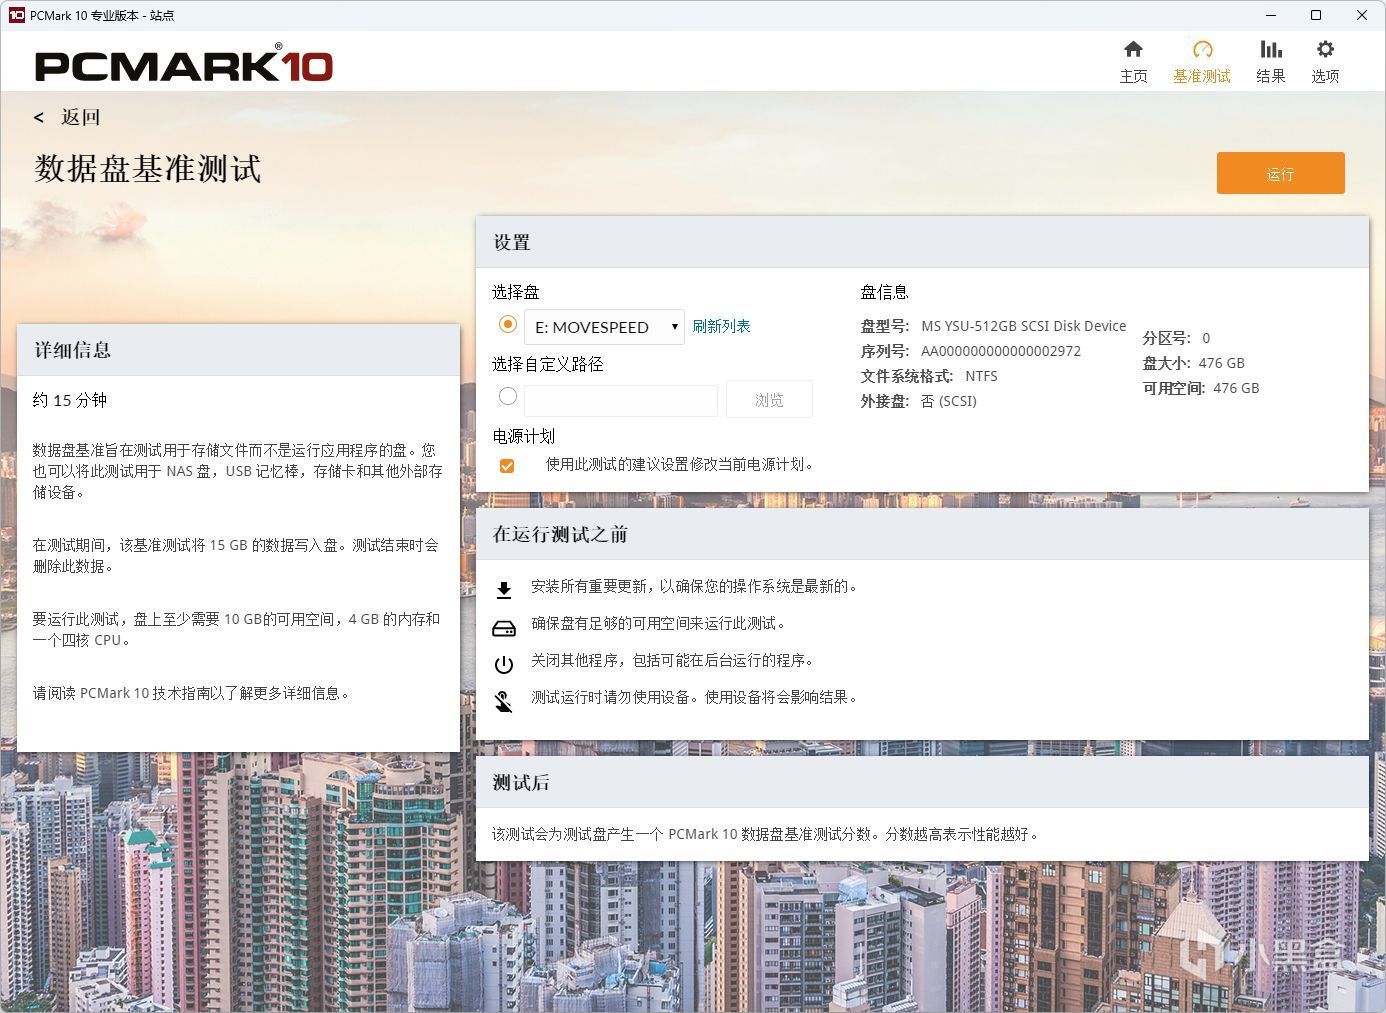Click the 选择自定义路径 label
Screen dimensions: 1386x1013
(x=547, y=364)
